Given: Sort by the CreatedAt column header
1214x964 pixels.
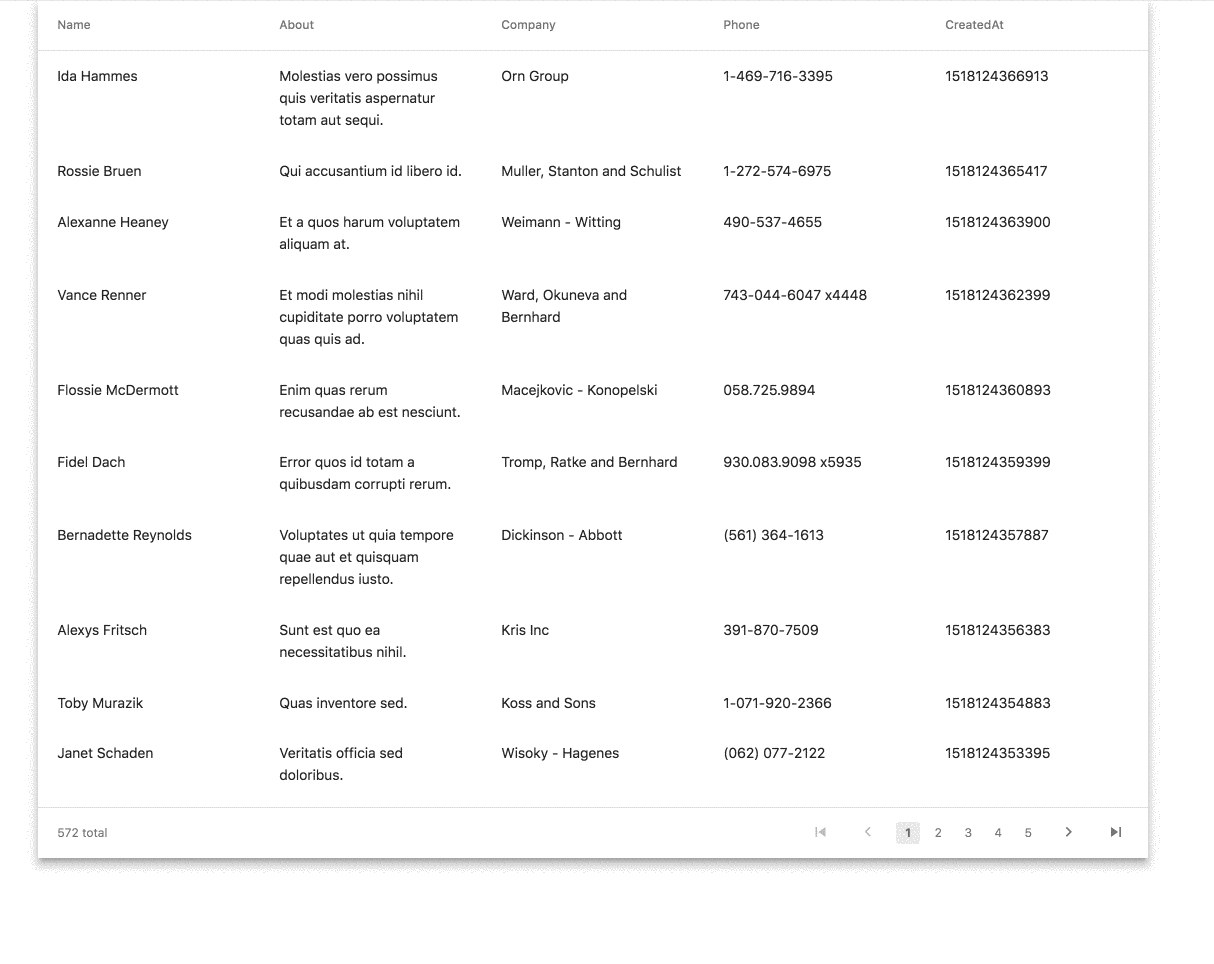Looking at the screenshot, I should tap(974, 25).
